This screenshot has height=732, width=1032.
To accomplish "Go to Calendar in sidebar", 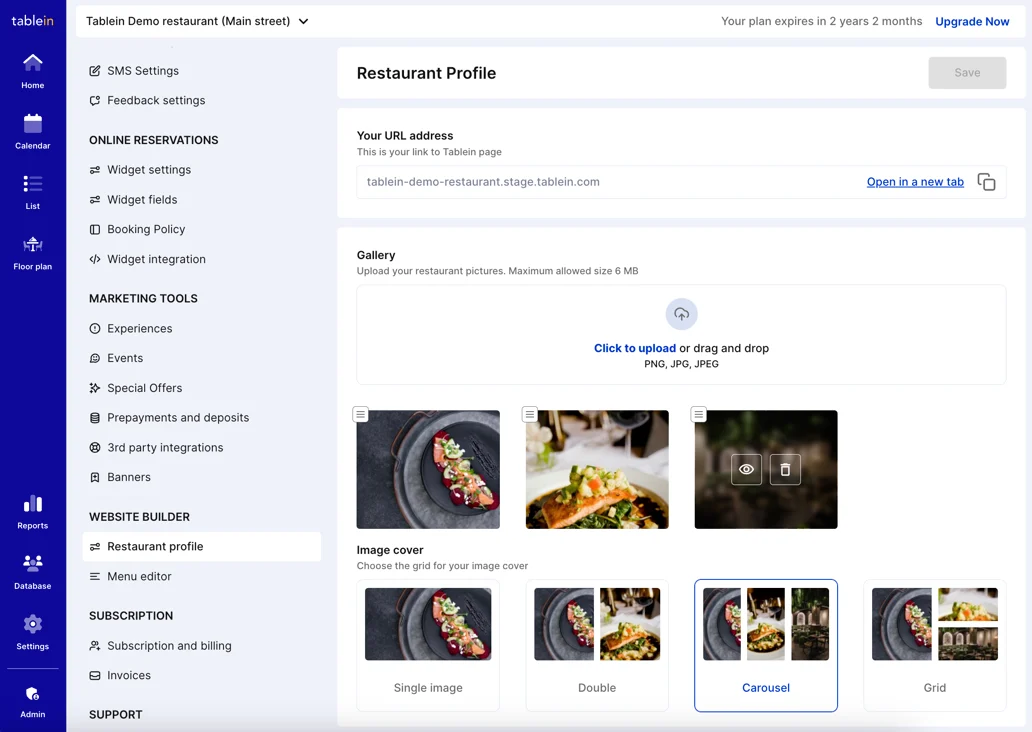I will tap(32, 131).
